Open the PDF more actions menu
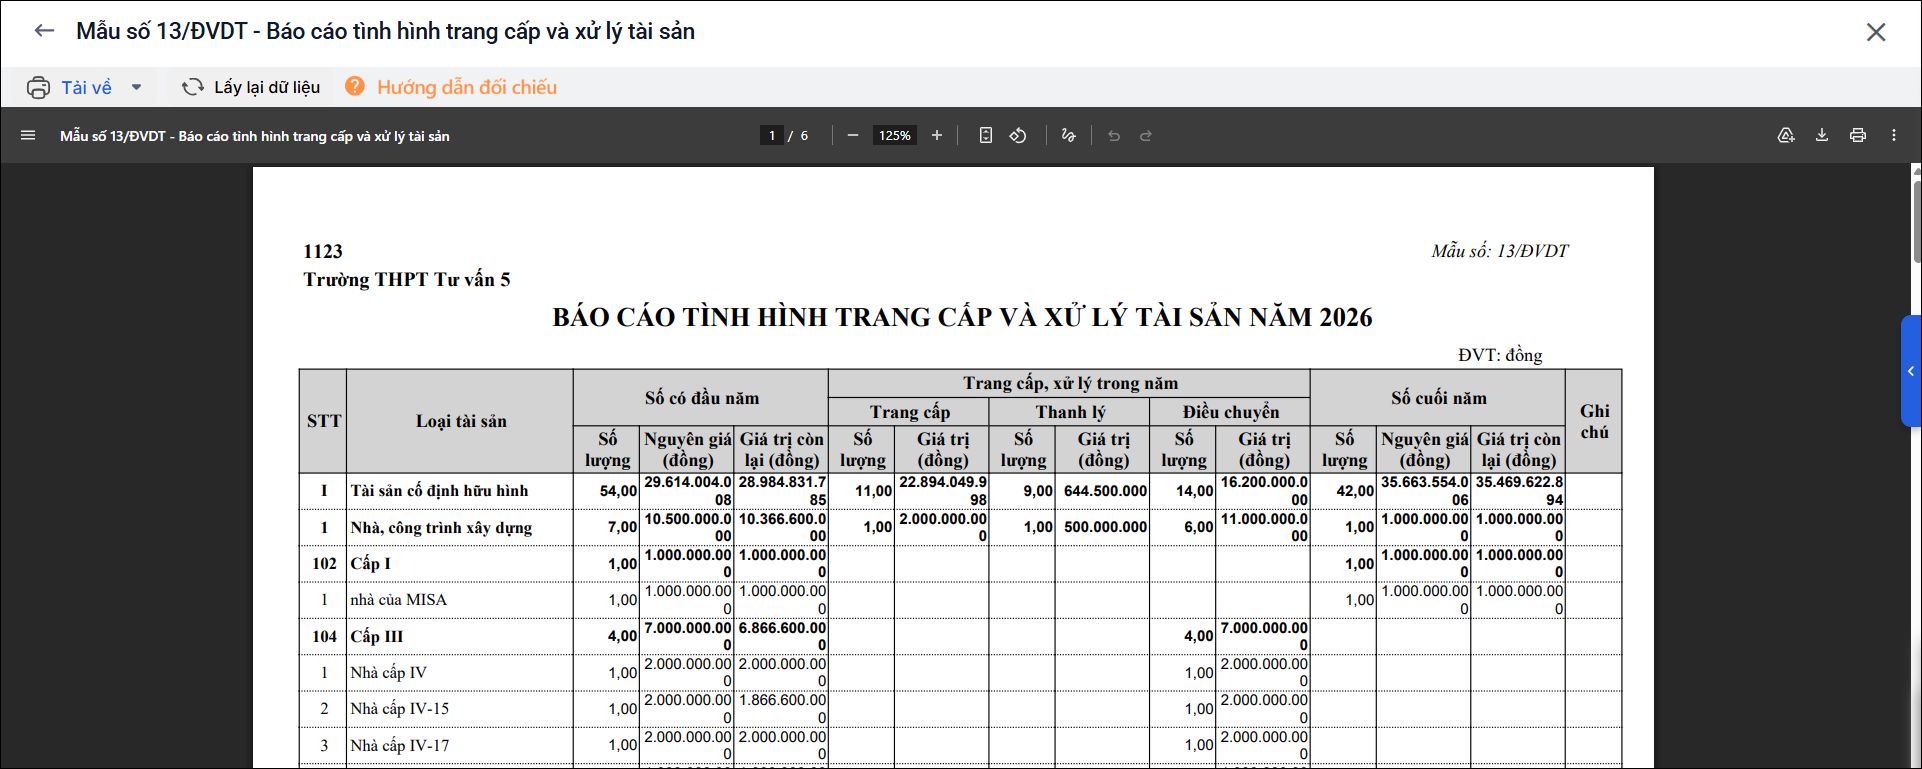 click(x=1894, y=135)
